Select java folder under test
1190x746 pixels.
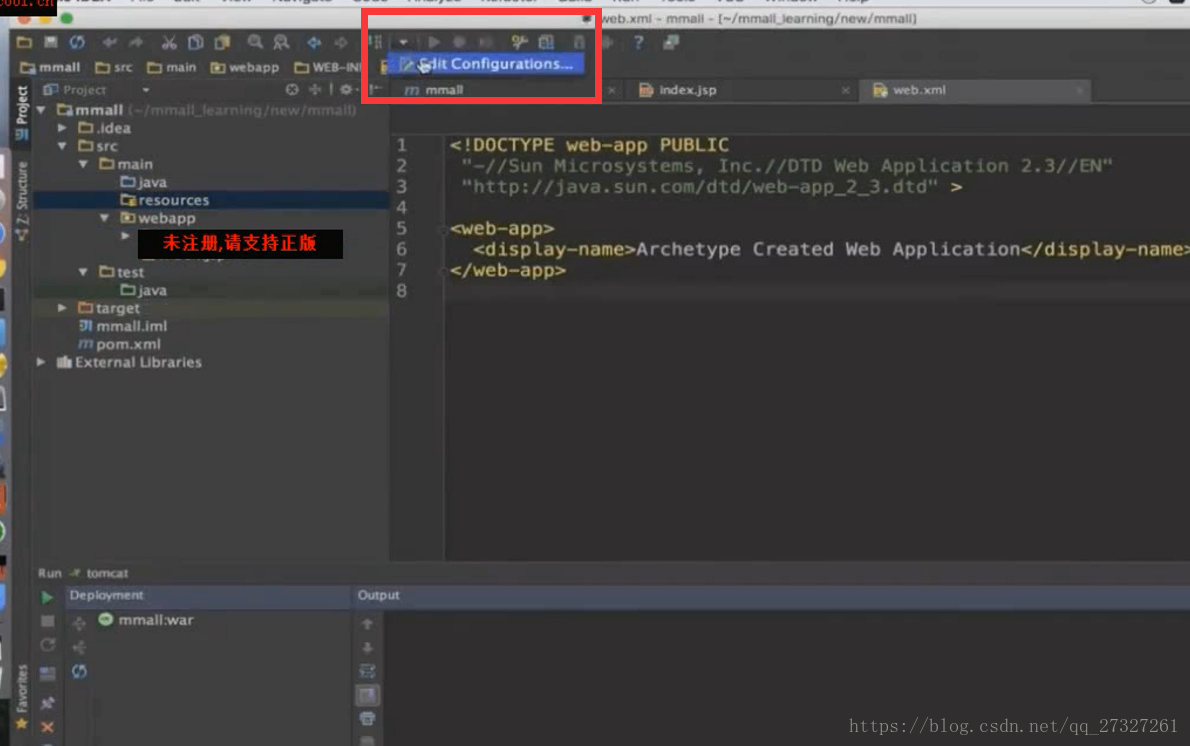tap(144, 290)
